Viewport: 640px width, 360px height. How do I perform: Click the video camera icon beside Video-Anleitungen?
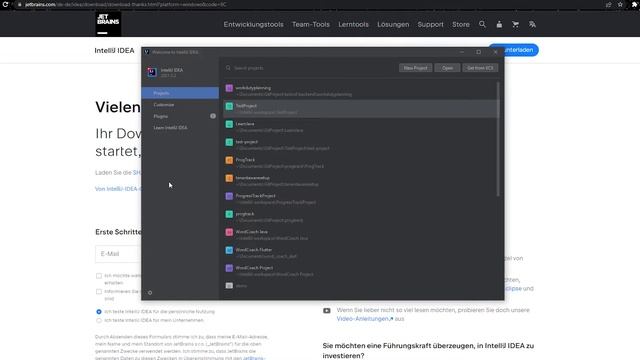point(327,311)
